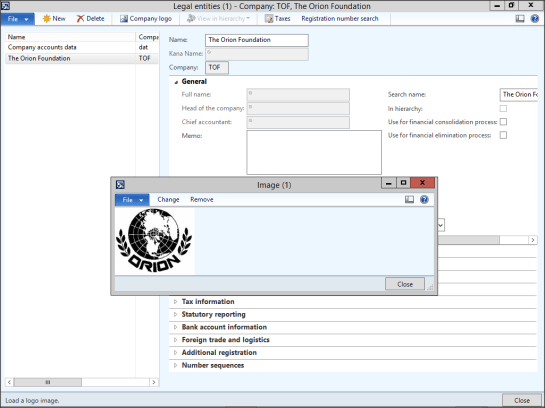545x408 pixels.
Task: Click the scroll right arrow behind the Image dialog
Action: [x=533, y=240]
